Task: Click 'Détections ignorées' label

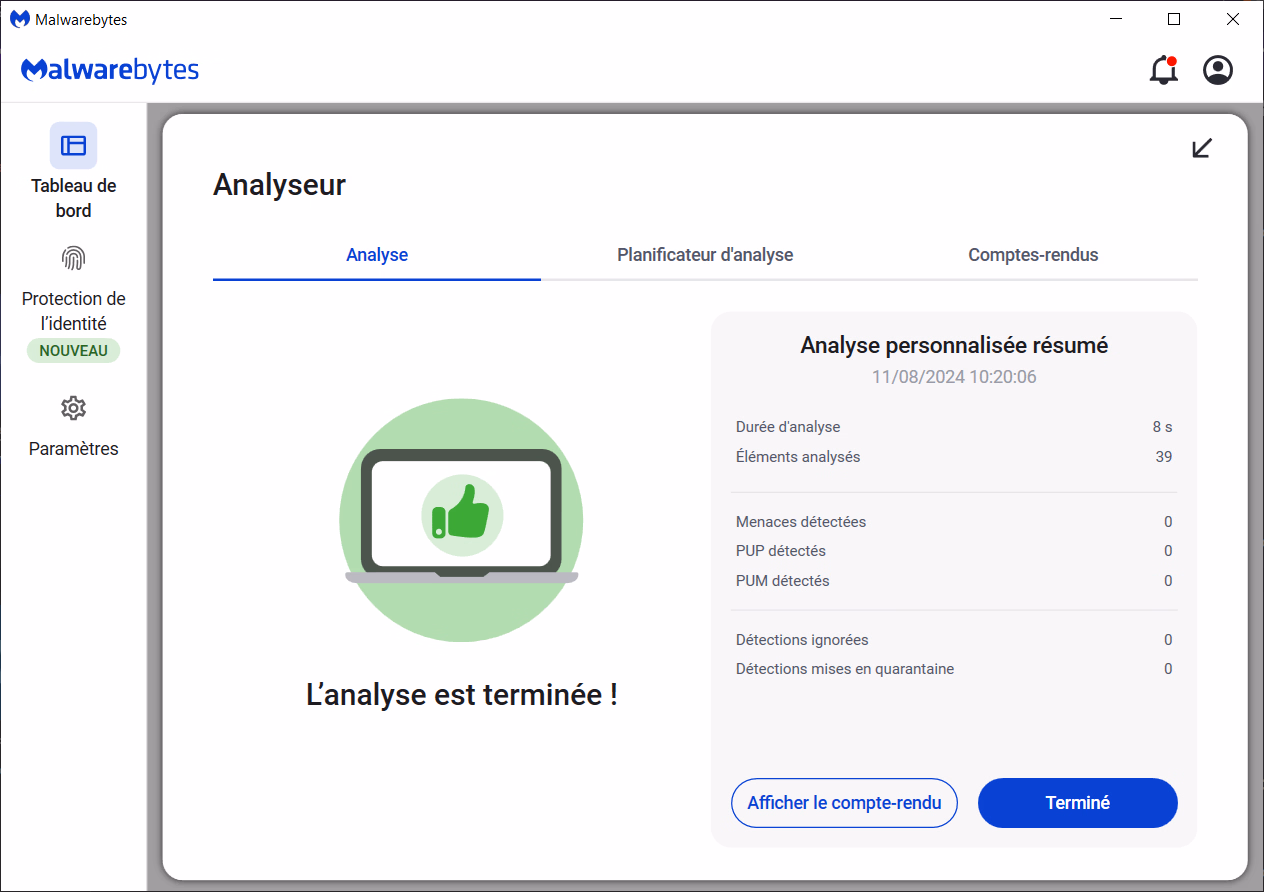Action: coord(802,640)
